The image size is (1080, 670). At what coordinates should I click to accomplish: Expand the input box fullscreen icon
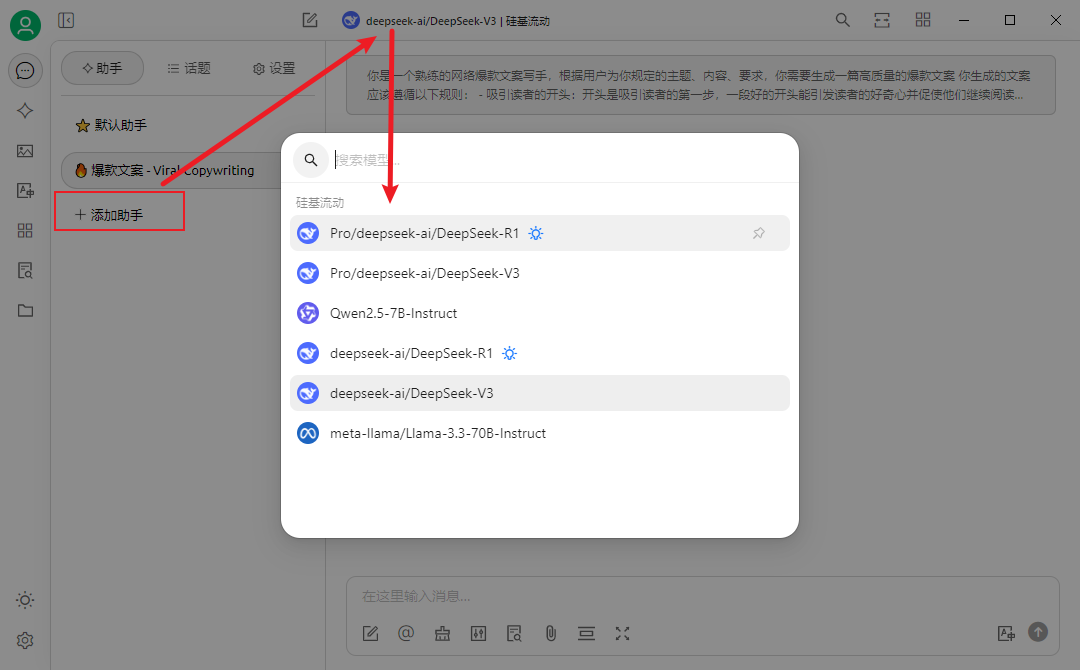tap(622, 634)
